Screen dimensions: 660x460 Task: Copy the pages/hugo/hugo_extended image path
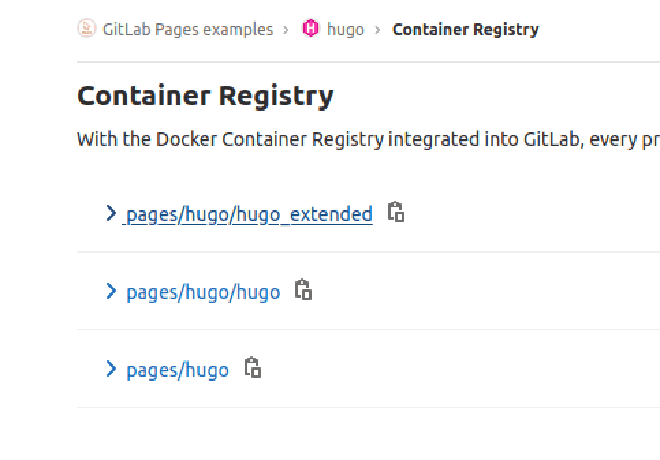coord(396,212)
